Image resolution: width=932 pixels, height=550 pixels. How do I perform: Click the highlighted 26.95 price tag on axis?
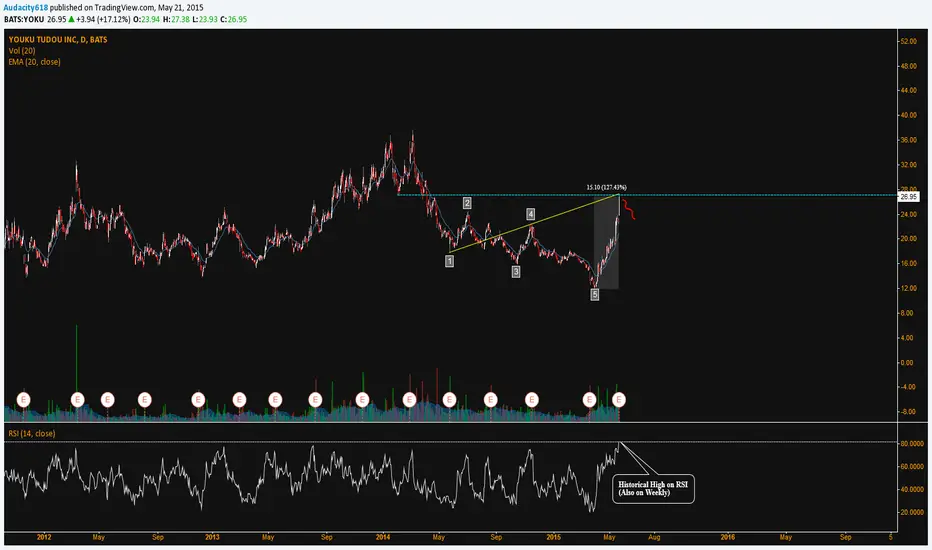pyautogui.click(x=909, y=197)
